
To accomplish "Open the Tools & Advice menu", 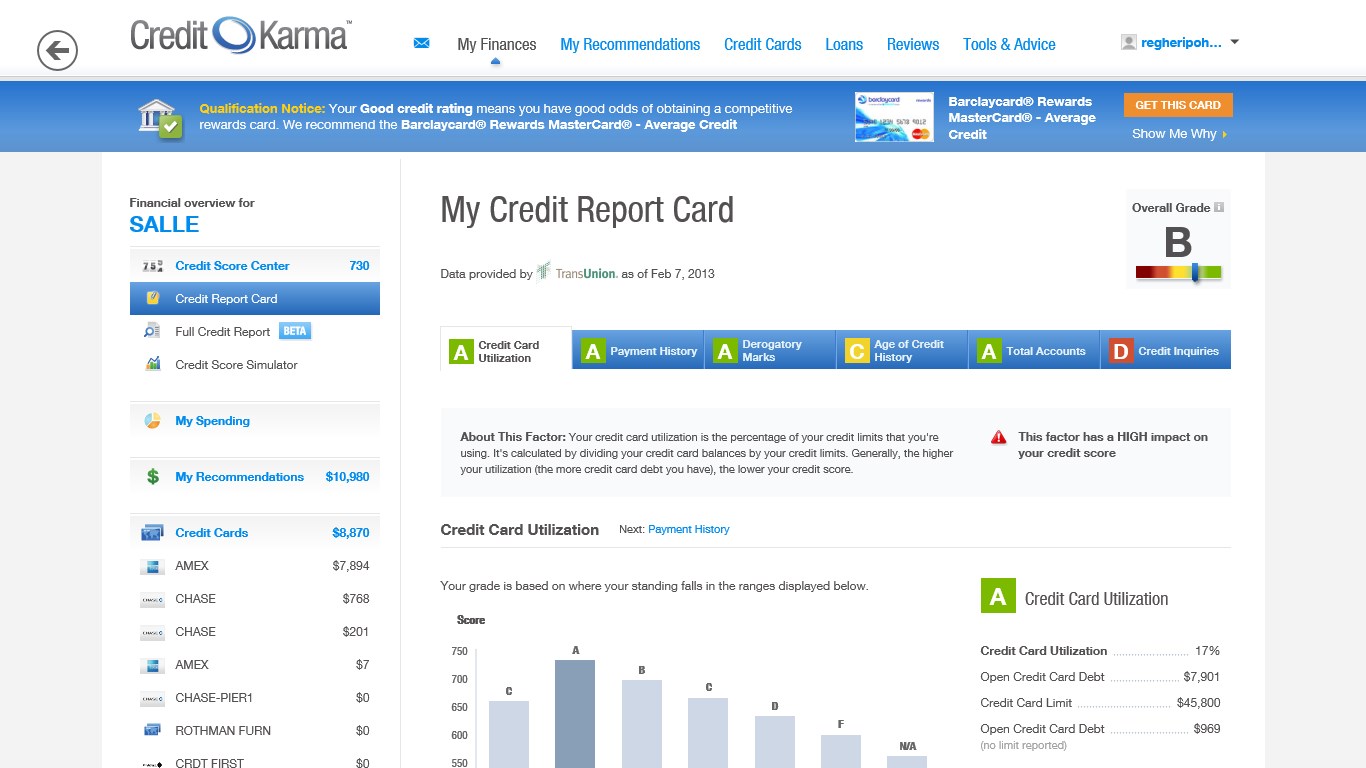I will (x=1009, y=44).
